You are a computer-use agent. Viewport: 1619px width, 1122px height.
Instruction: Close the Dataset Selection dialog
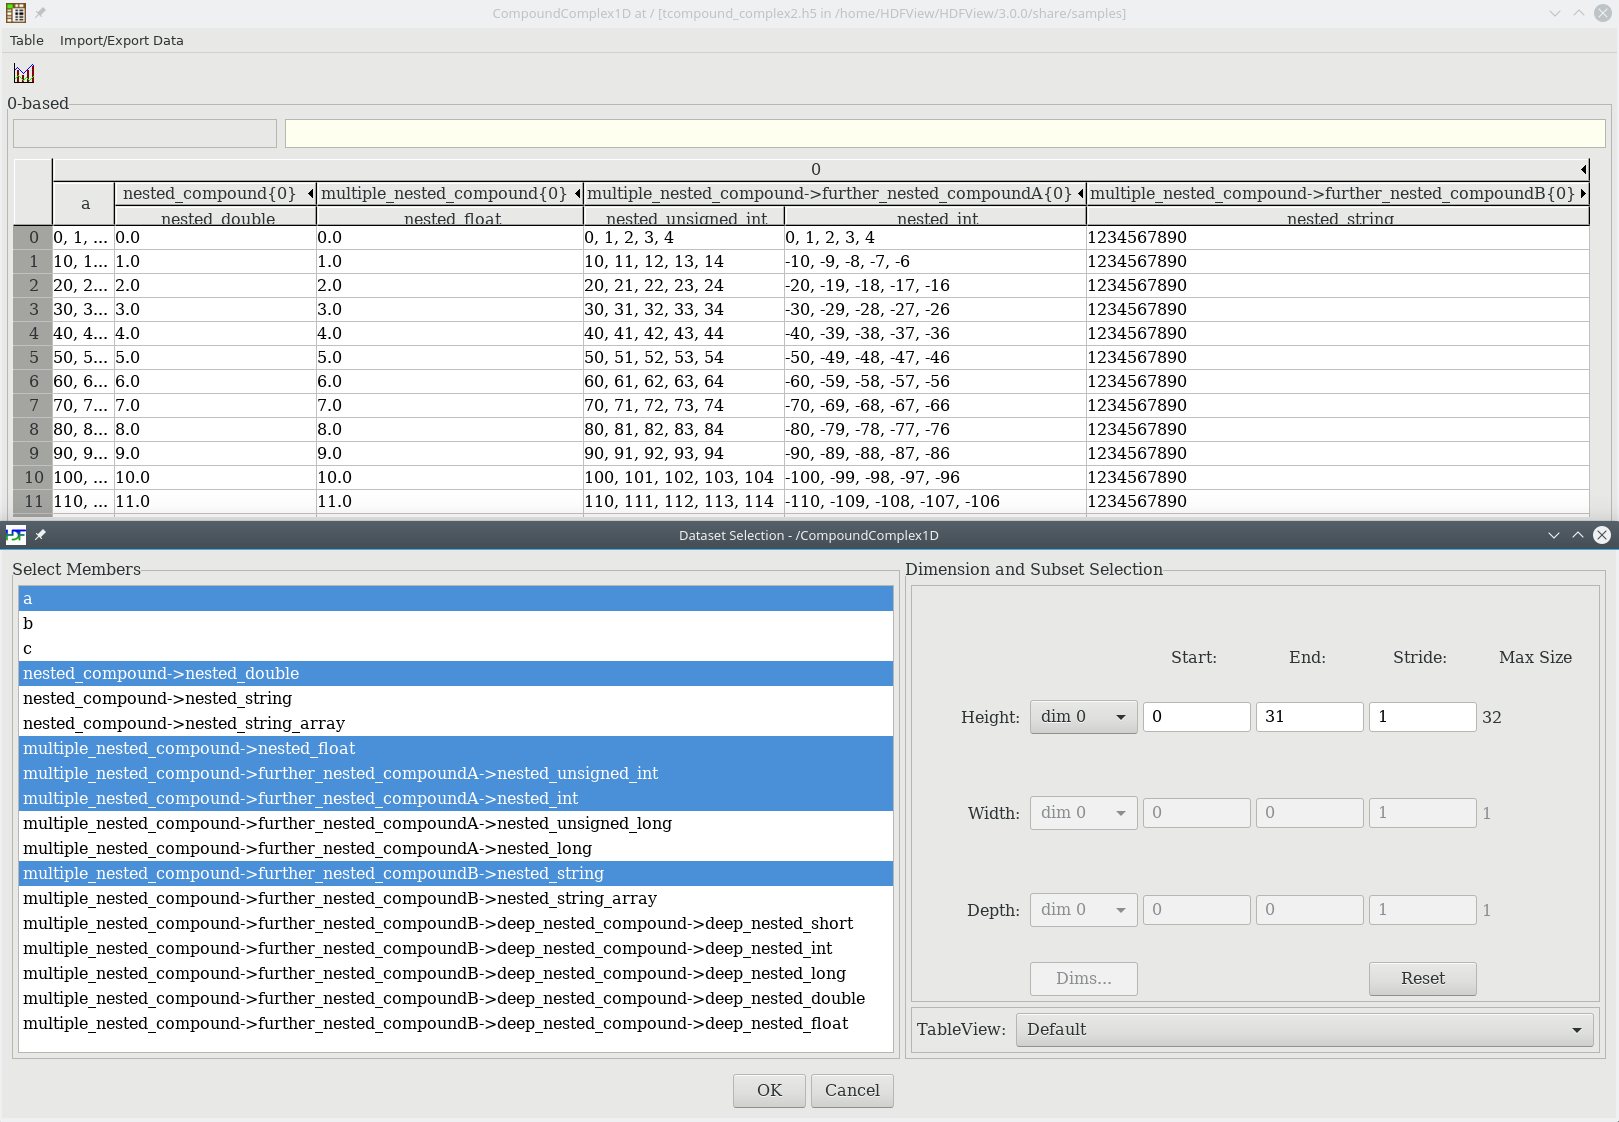point(1601,535)
